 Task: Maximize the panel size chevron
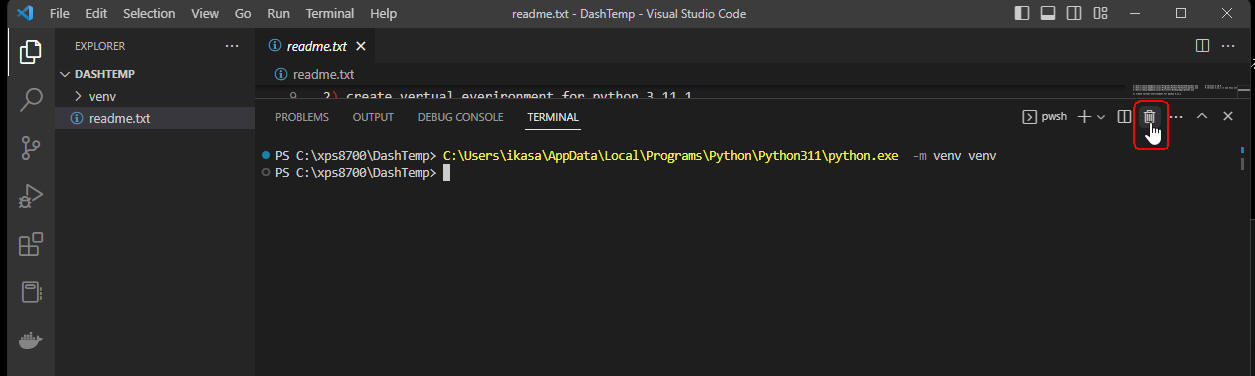click(1202, 117)
